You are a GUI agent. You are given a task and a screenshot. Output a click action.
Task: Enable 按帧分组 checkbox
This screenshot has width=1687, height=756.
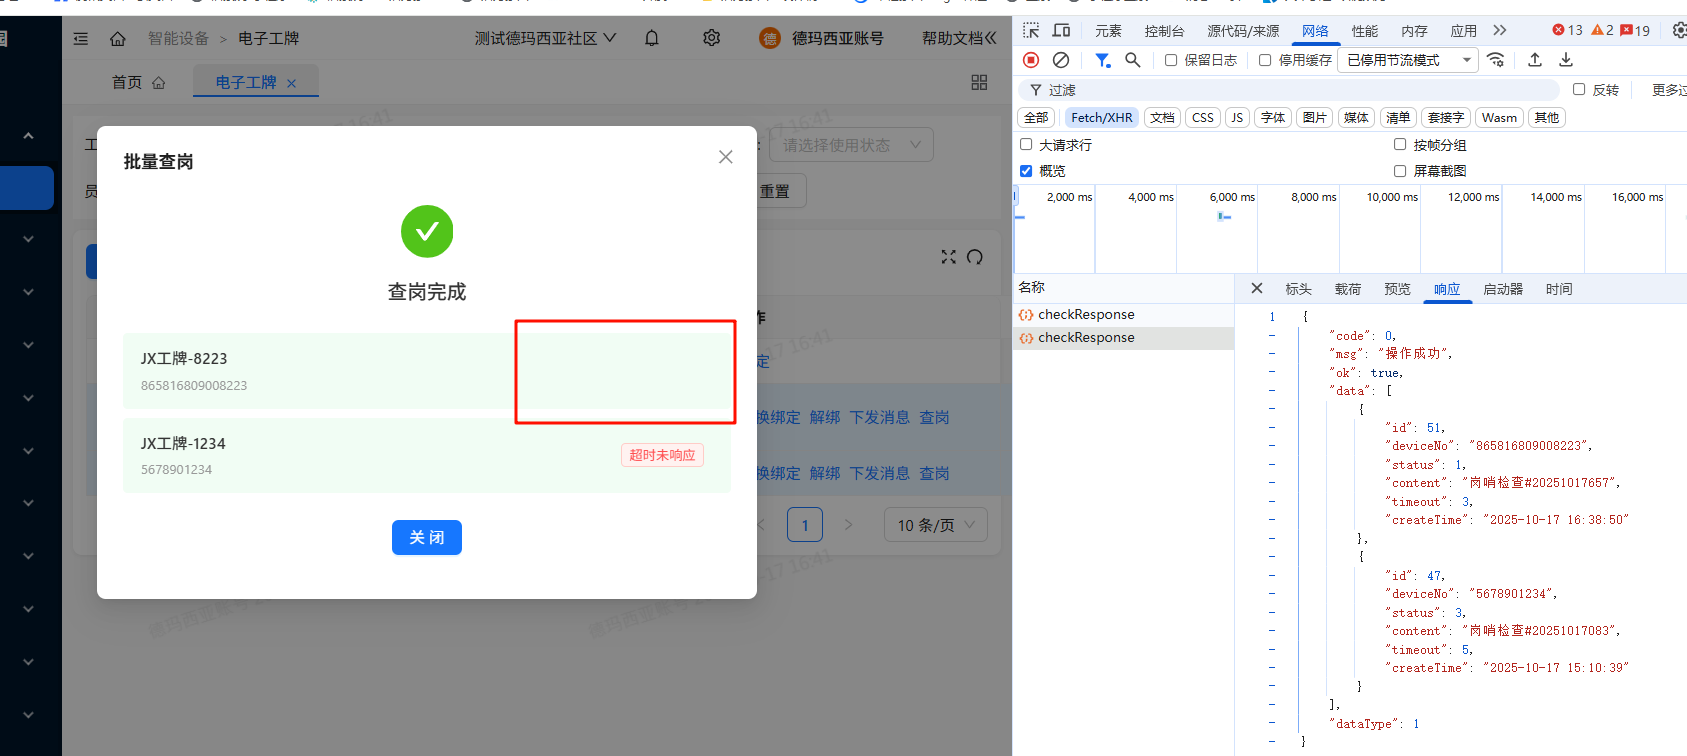tap(1400, 144)
